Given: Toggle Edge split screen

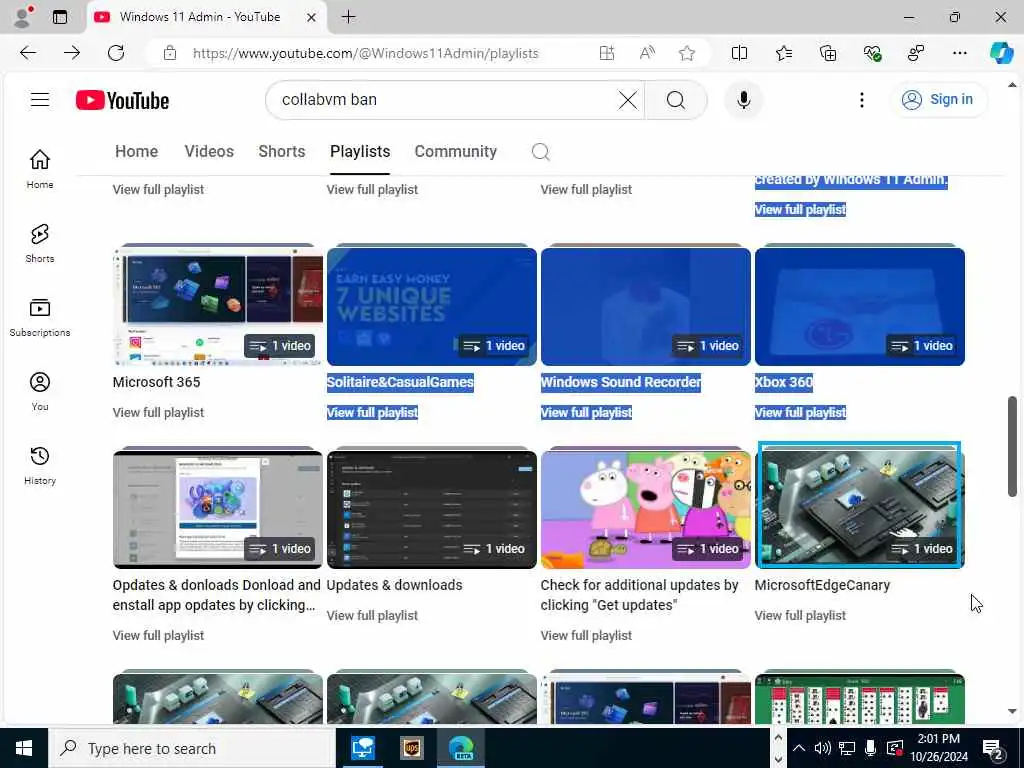Looking at the screenshot, I should [739, 53].
